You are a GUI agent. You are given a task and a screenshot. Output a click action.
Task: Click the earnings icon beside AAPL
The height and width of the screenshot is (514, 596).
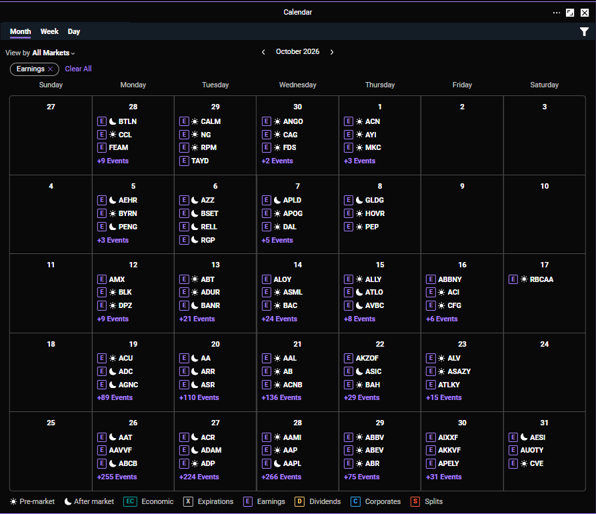click(x=266, y=463)
